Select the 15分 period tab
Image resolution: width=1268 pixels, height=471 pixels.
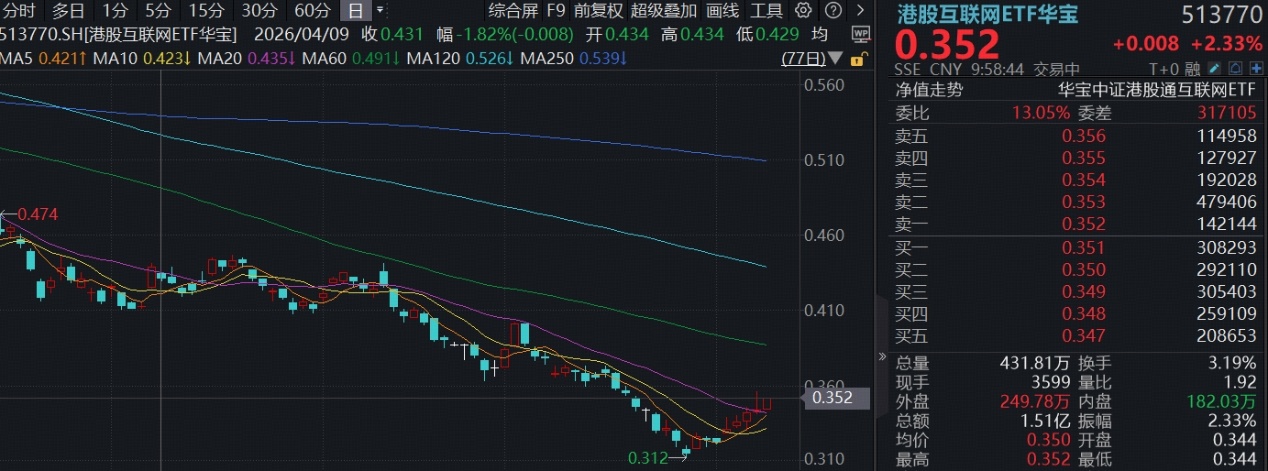206,11
